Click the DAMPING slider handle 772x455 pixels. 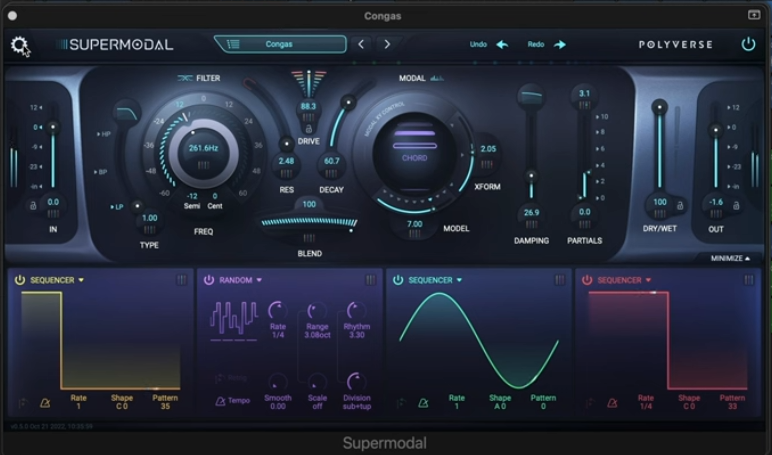[x=531, y=176]
